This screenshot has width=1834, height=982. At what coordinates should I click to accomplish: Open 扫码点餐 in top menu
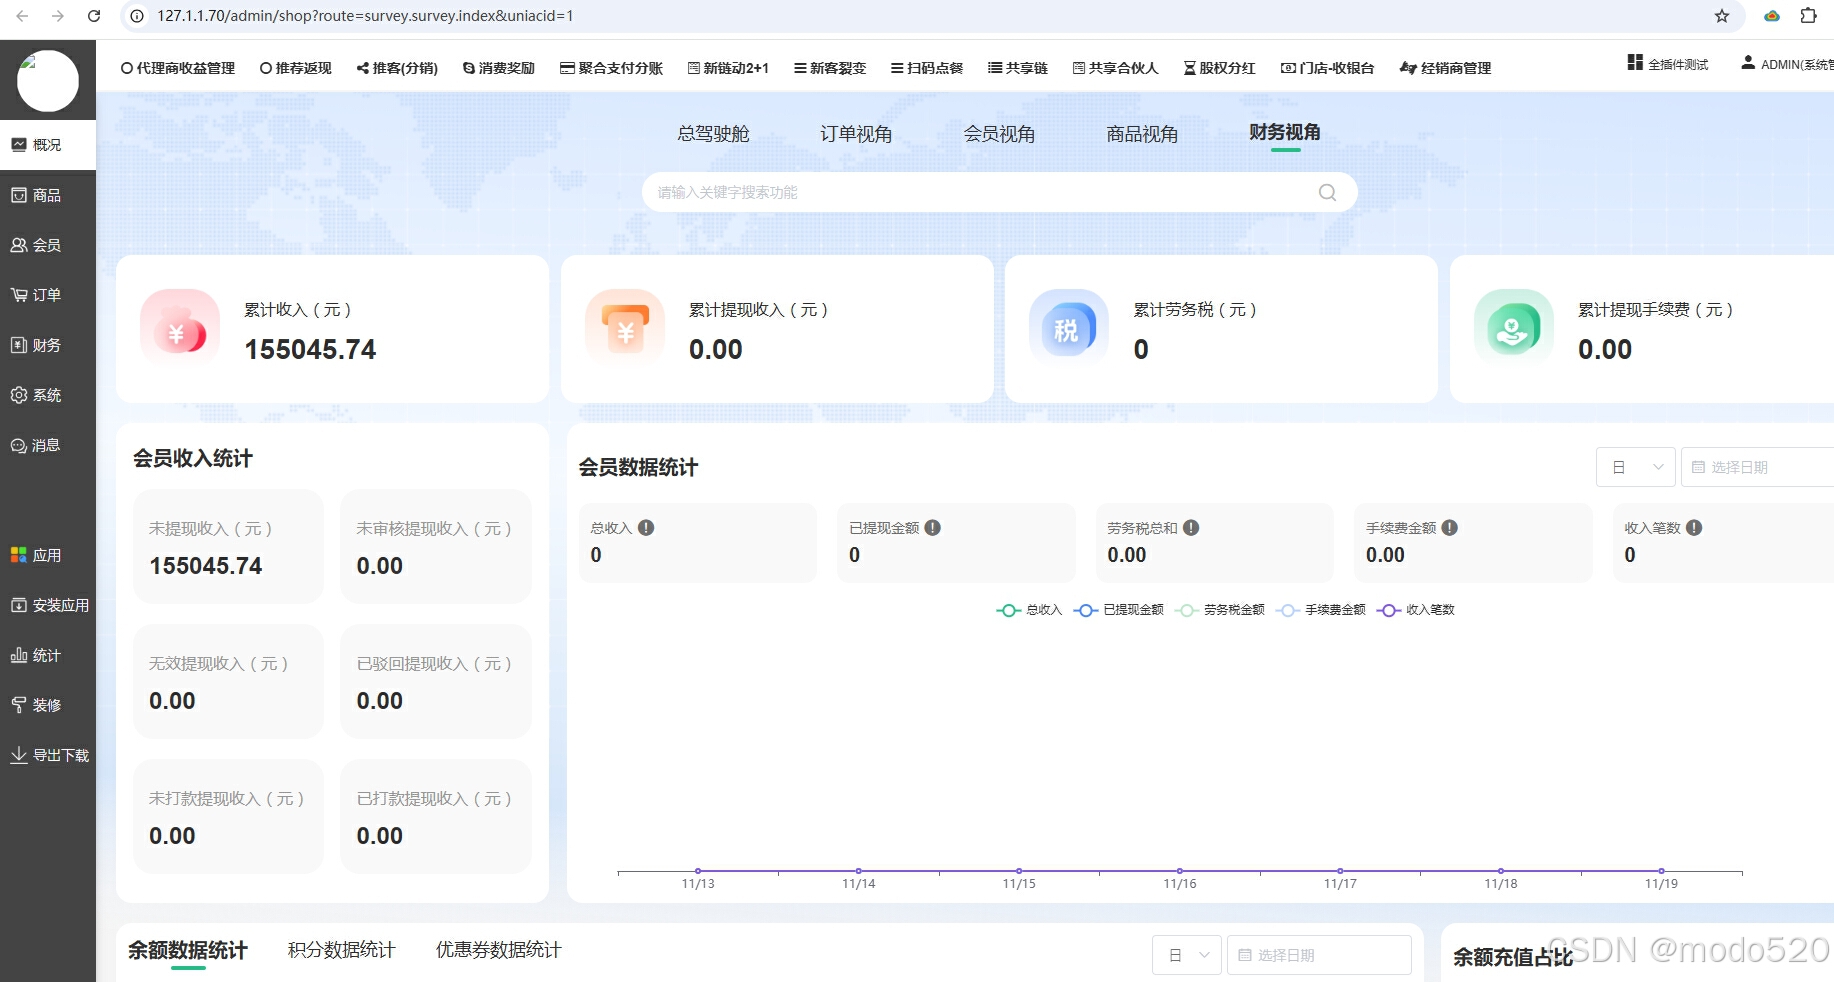(927, 68)
